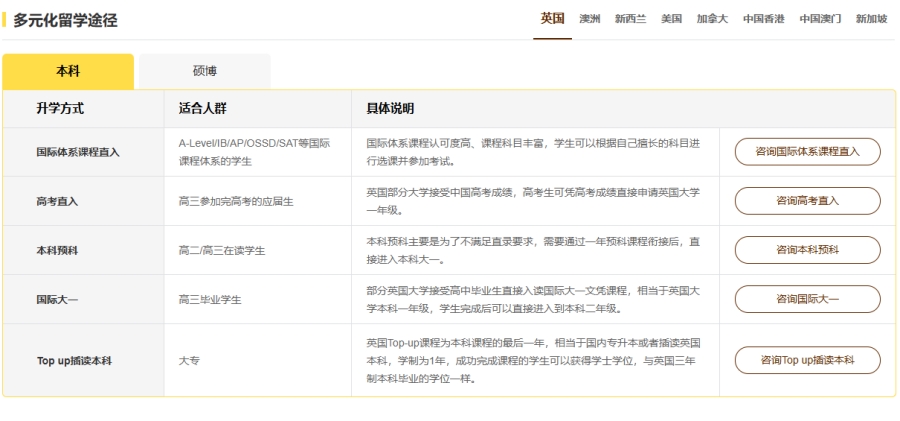Switch to the 本科 tab
The image size is (900, 421).
pos(68,71)
